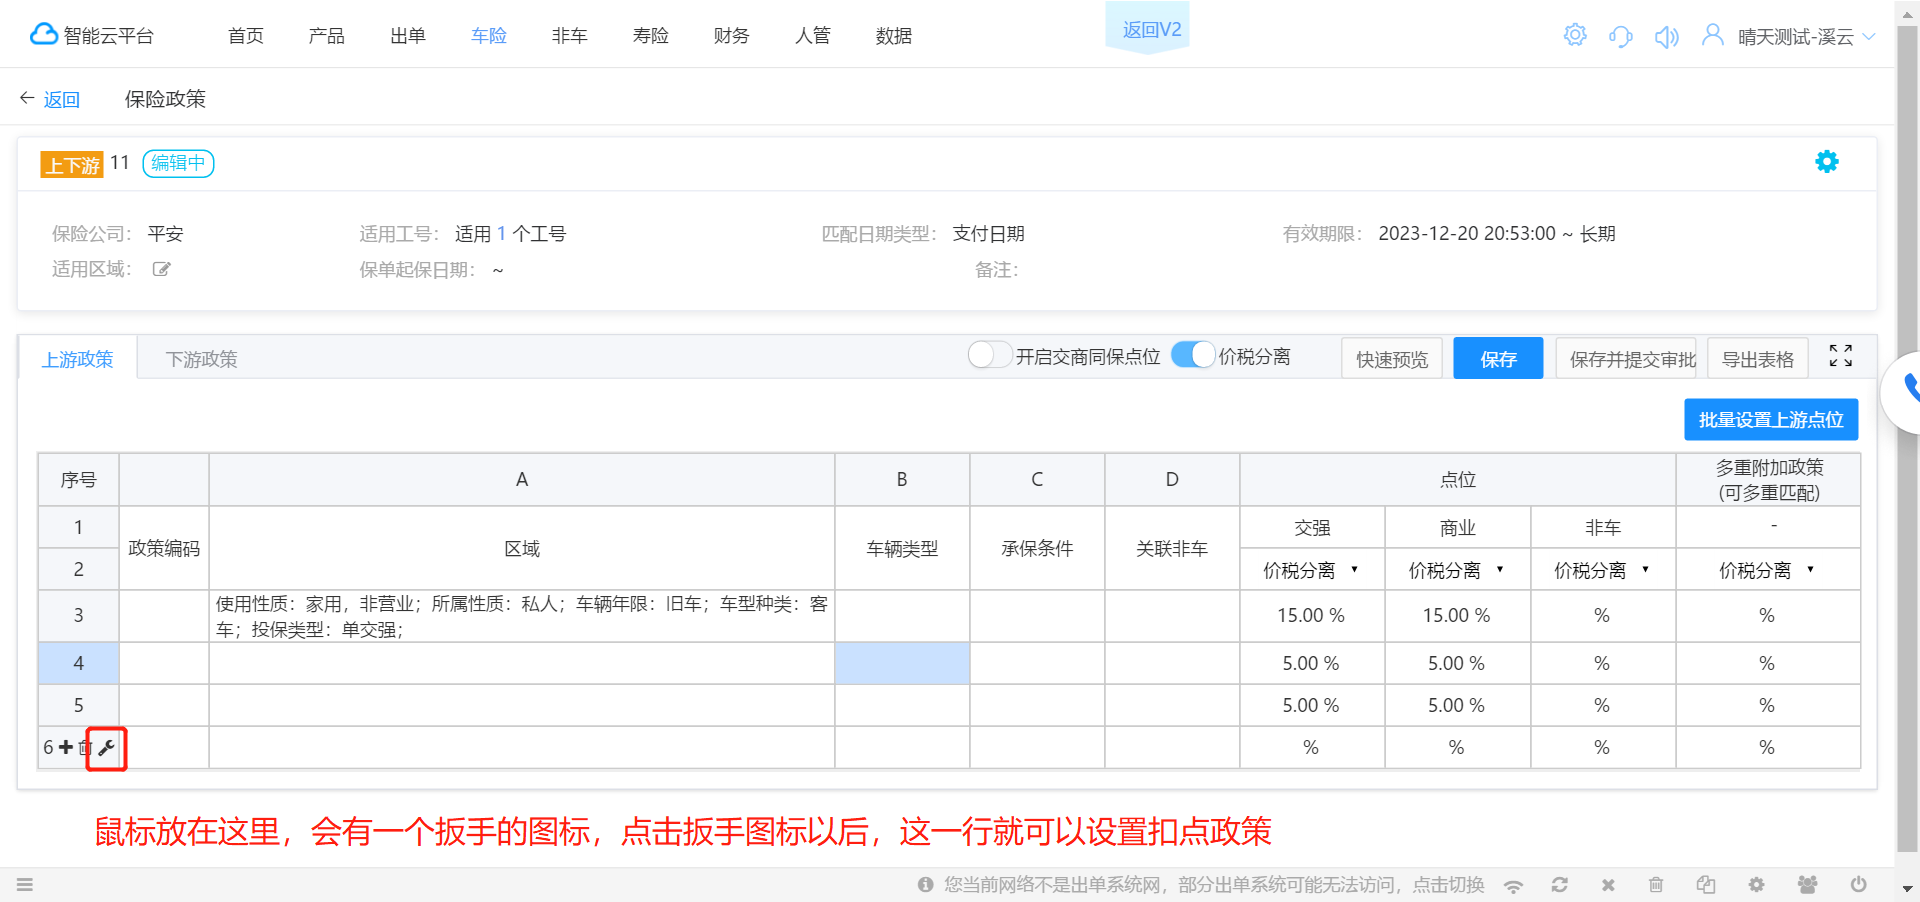The image size is (1920, 902).
Task: Select row header 4
Action: coord(78,663)
